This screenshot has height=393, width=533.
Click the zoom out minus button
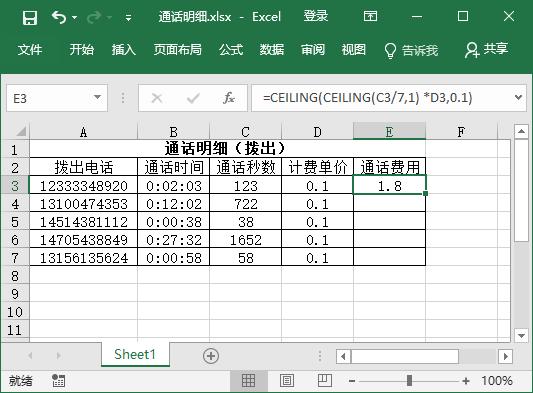click(352, 381)
